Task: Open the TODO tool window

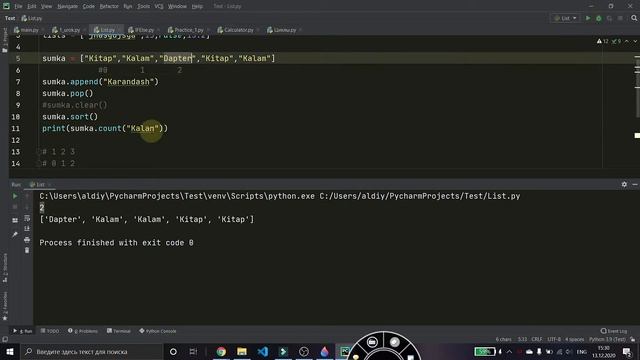Action: 50,331
